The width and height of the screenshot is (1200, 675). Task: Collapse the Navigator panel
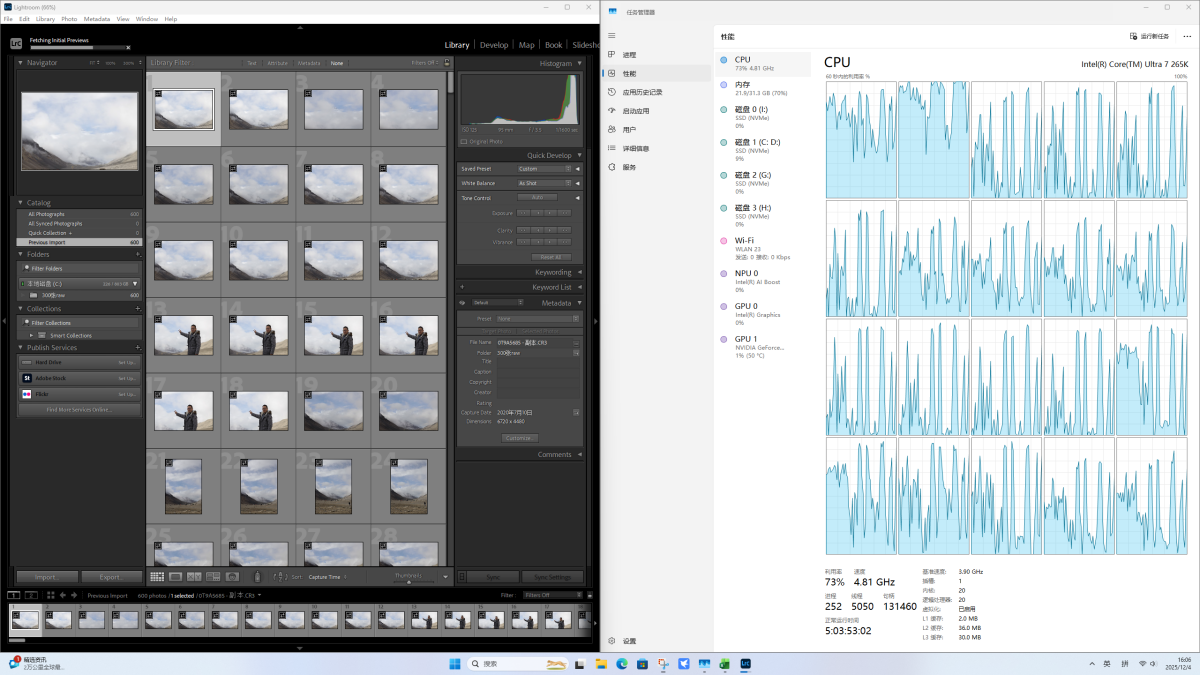[20, 63]
